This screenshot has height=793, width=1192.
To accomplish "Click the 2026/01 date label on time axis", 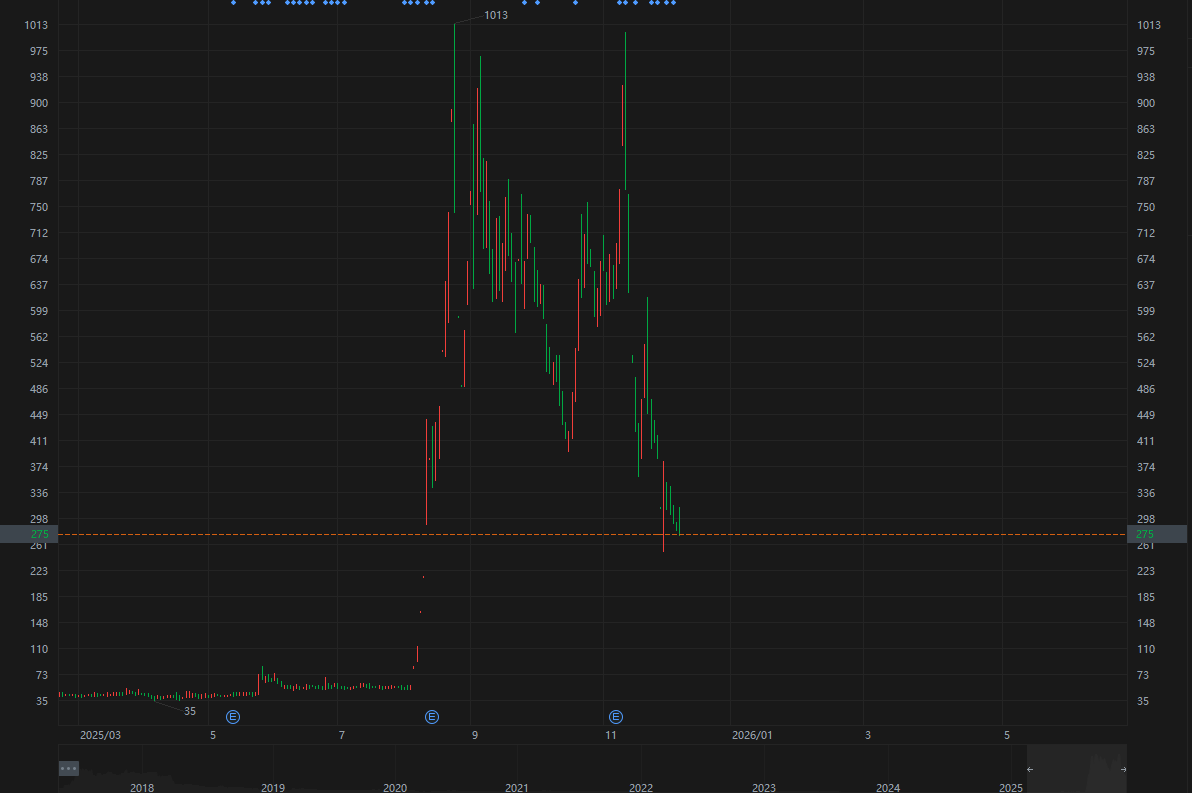I will 752,735.
